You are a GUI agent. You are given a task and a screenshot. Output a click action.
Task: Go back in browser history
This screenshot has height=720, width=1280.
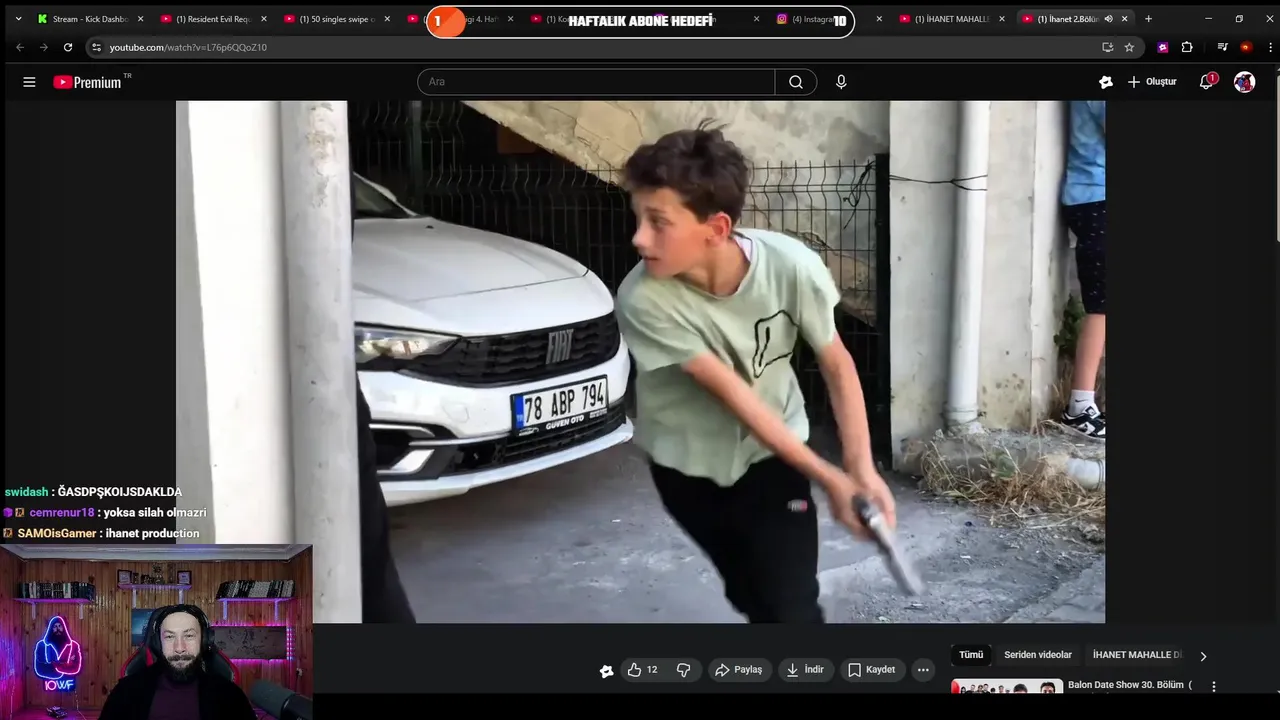click(x=20, y=47)
